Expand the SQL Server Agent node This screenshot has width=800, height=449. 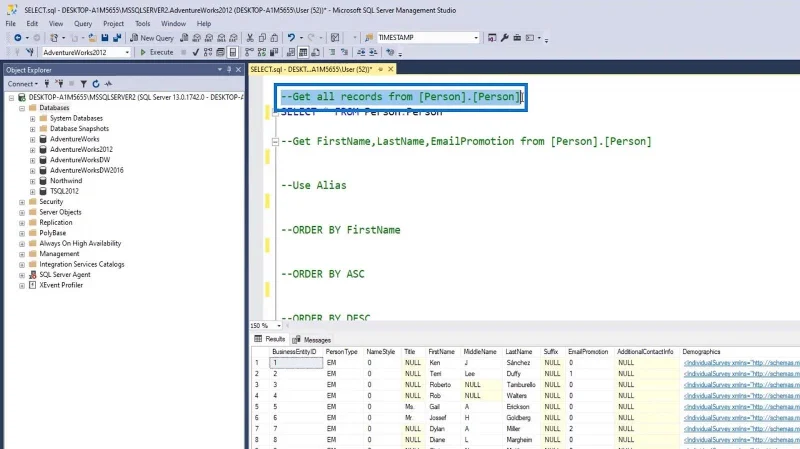pos(22,275)
